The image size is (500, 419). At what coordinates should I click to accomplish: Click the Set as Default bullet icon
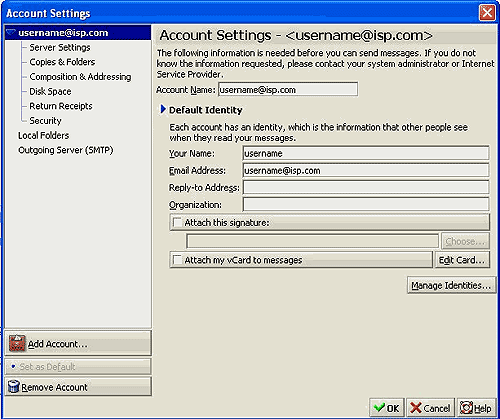(x=13, y=367)
